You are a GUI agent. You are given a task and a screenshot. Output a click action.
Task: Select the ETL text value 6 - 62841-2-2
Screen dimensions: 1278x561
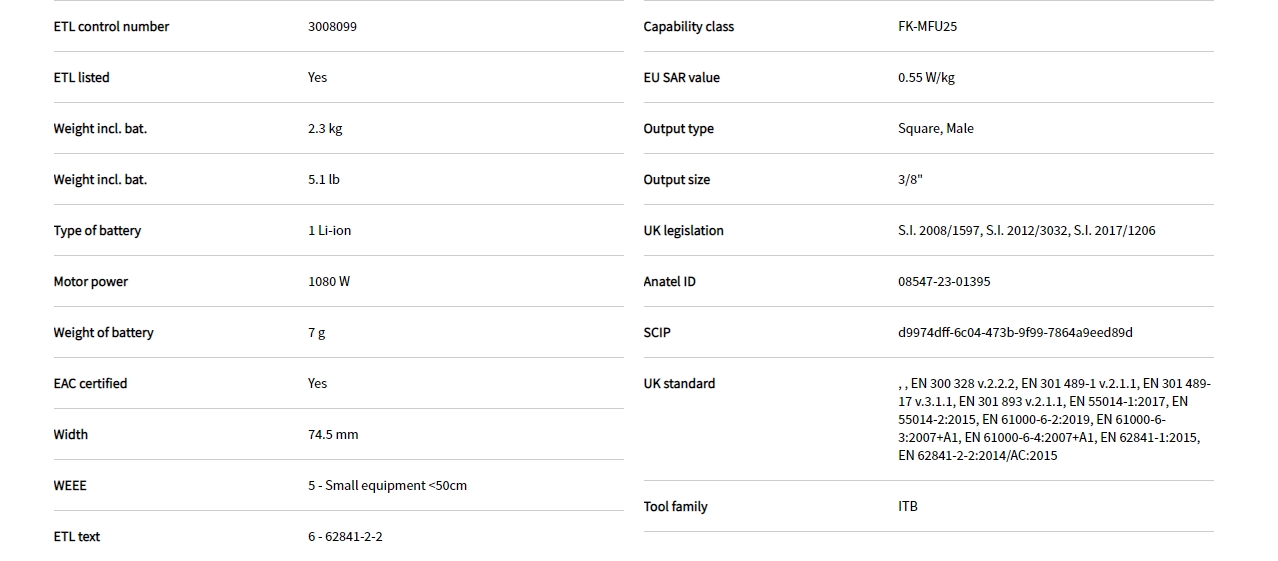345,537
